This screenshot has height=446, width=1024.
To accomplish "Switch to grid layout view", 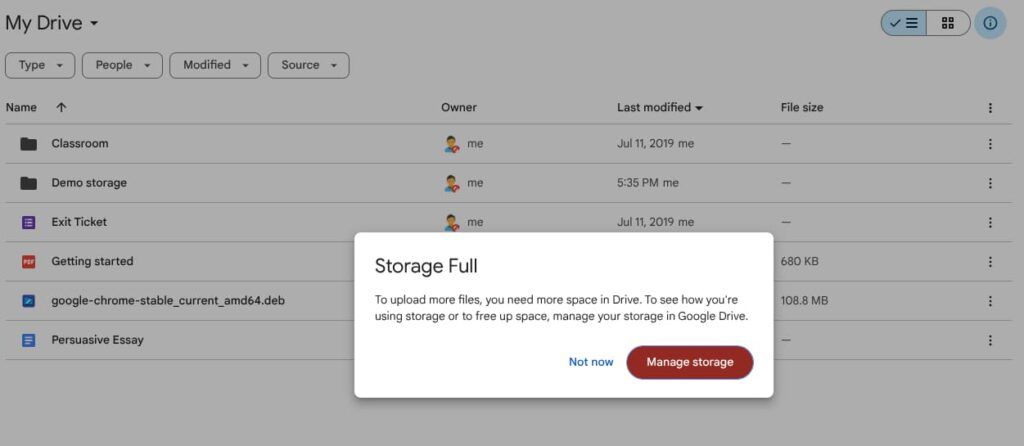I will click(948, 24).
